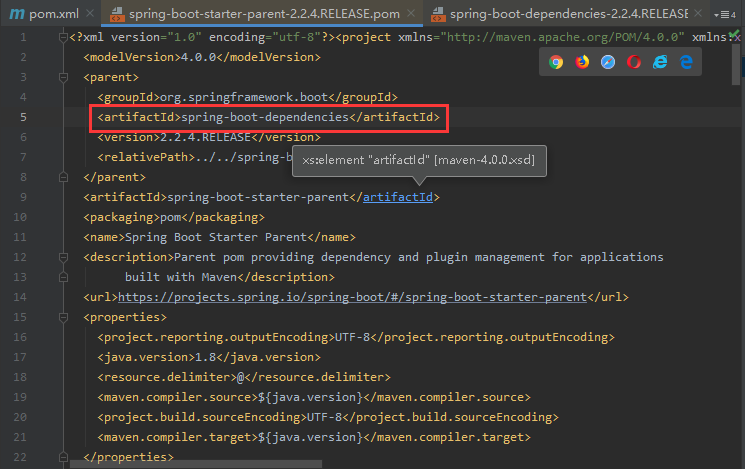Collapse the xml declaration fold on line 1
The image size is (745, 469).
pos(63,37)
